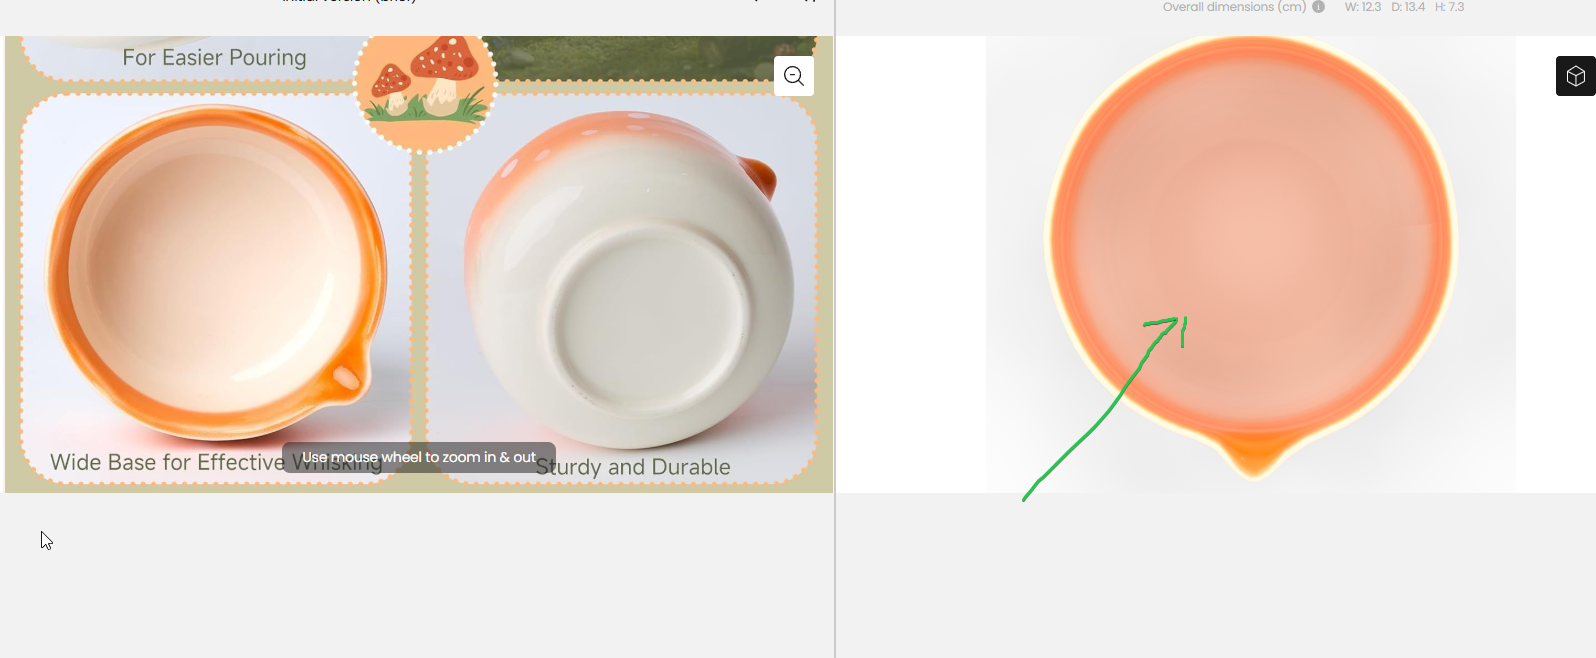
Task: Click the H: 7.3 height value
Action: [x=1449, y=7]
